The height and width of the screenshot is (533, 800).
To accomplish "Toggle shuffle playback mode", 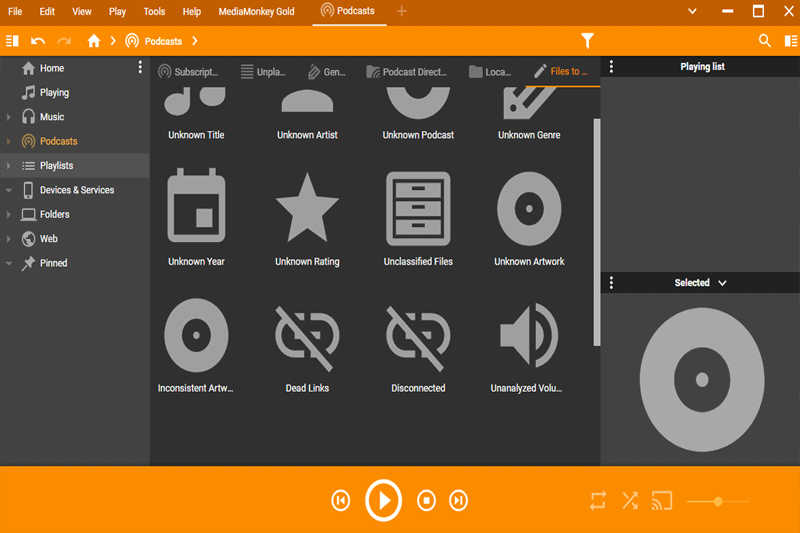I will click(630, 501).
